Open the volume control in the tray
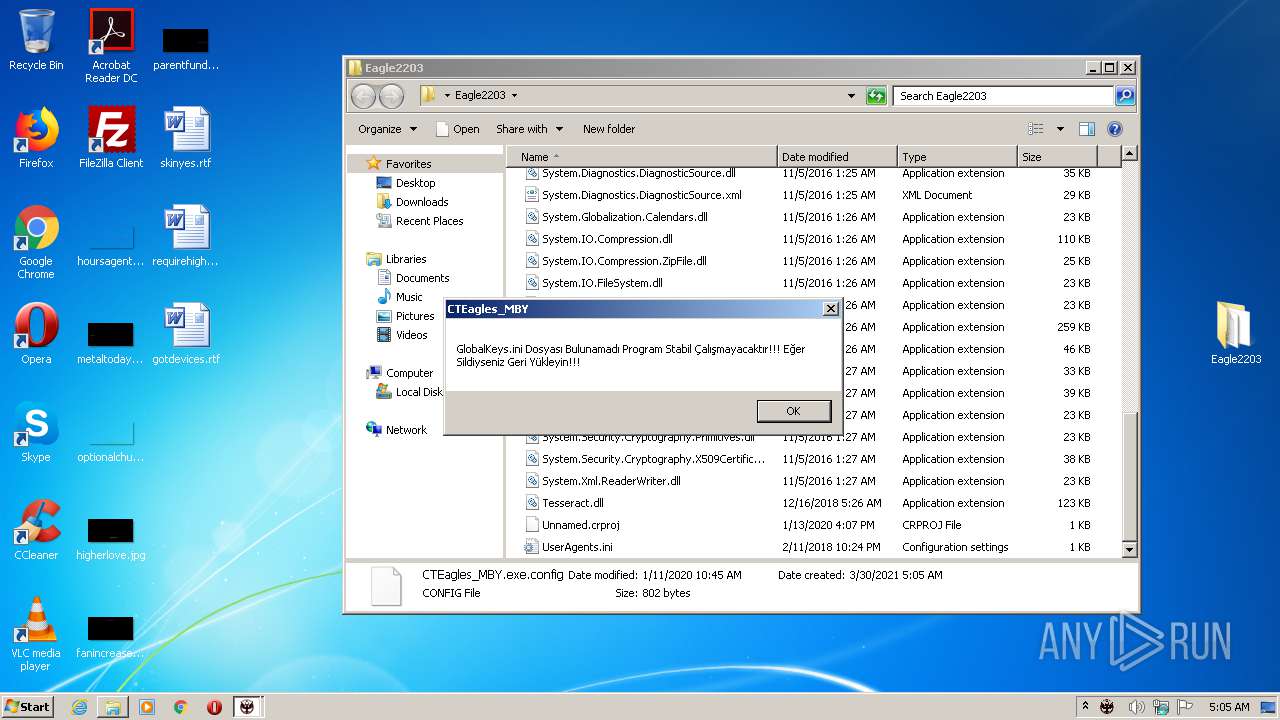This screenshot has width=1280, height=720. [x=1138, y=707]
